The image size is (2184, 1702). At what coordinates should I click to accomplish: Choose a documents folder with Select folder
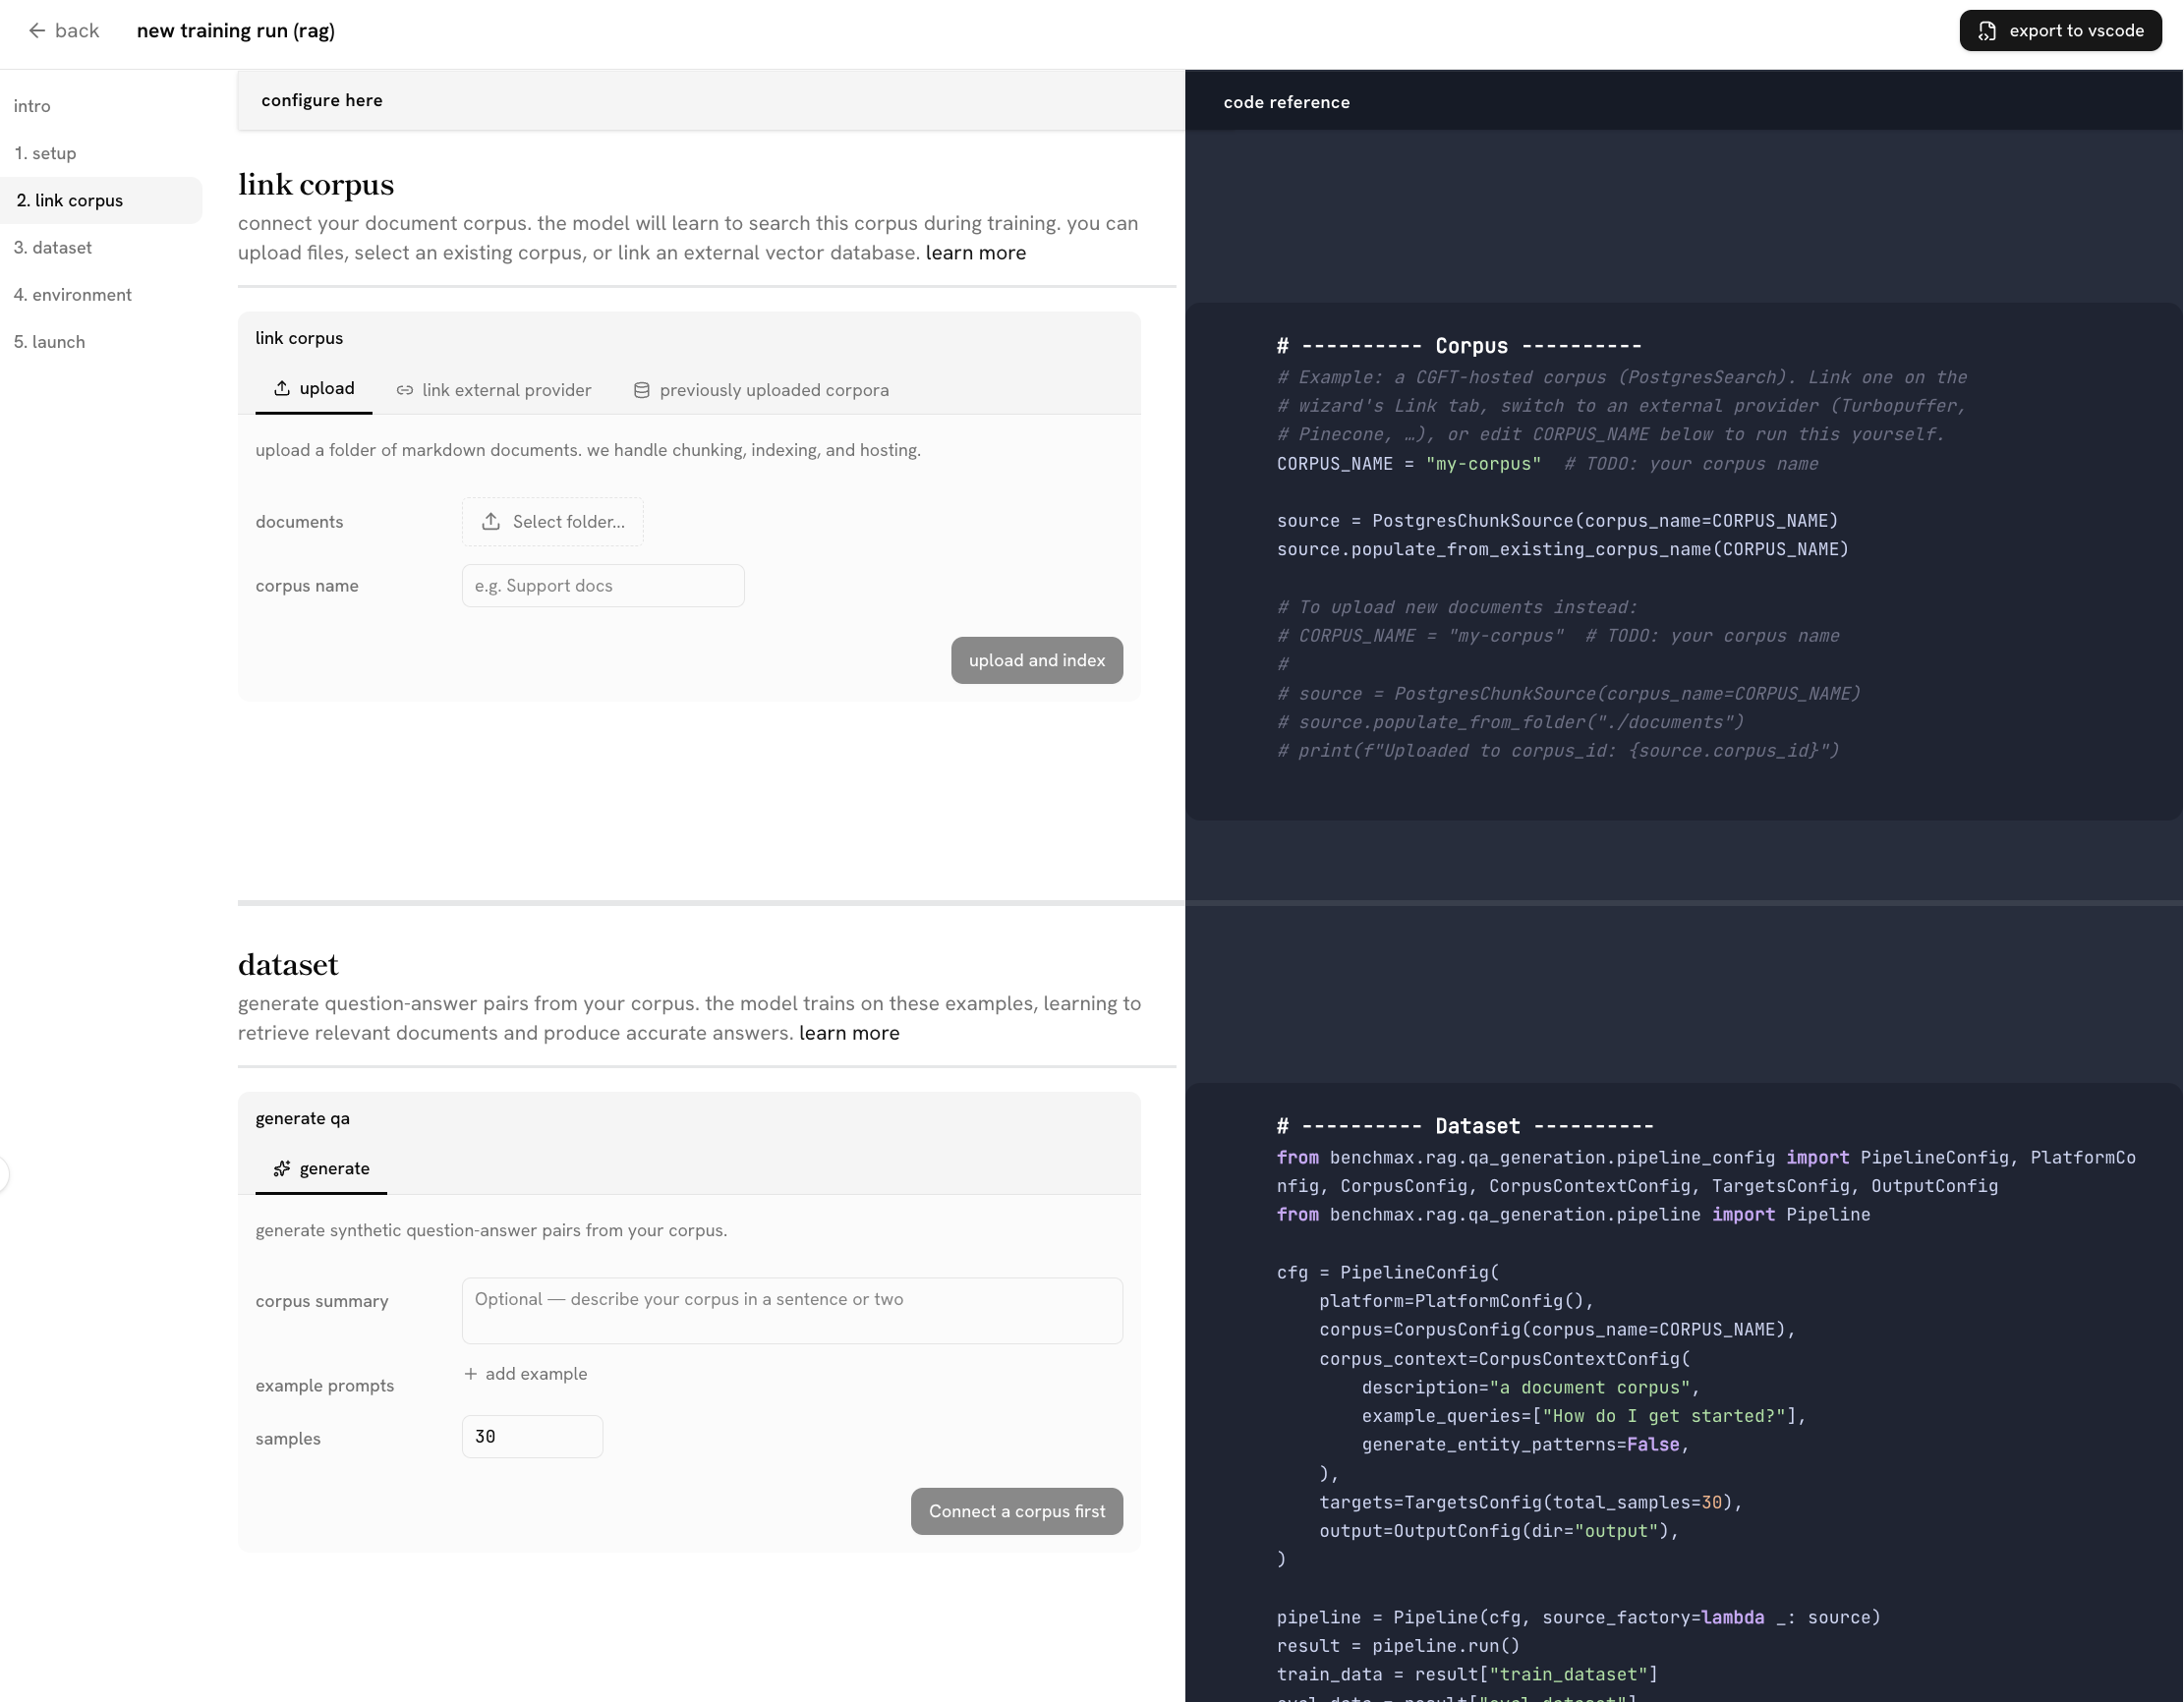pos(553,522)
